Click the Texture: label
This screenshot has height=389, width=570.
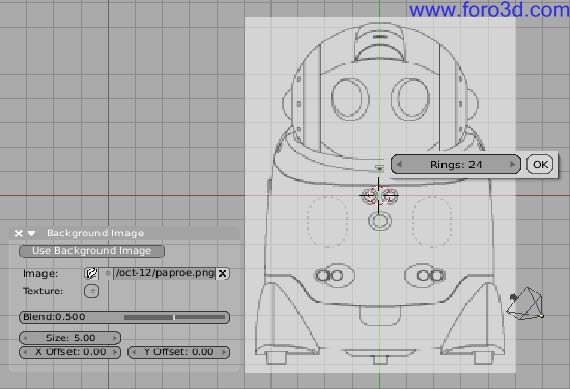tap(43, 291)
